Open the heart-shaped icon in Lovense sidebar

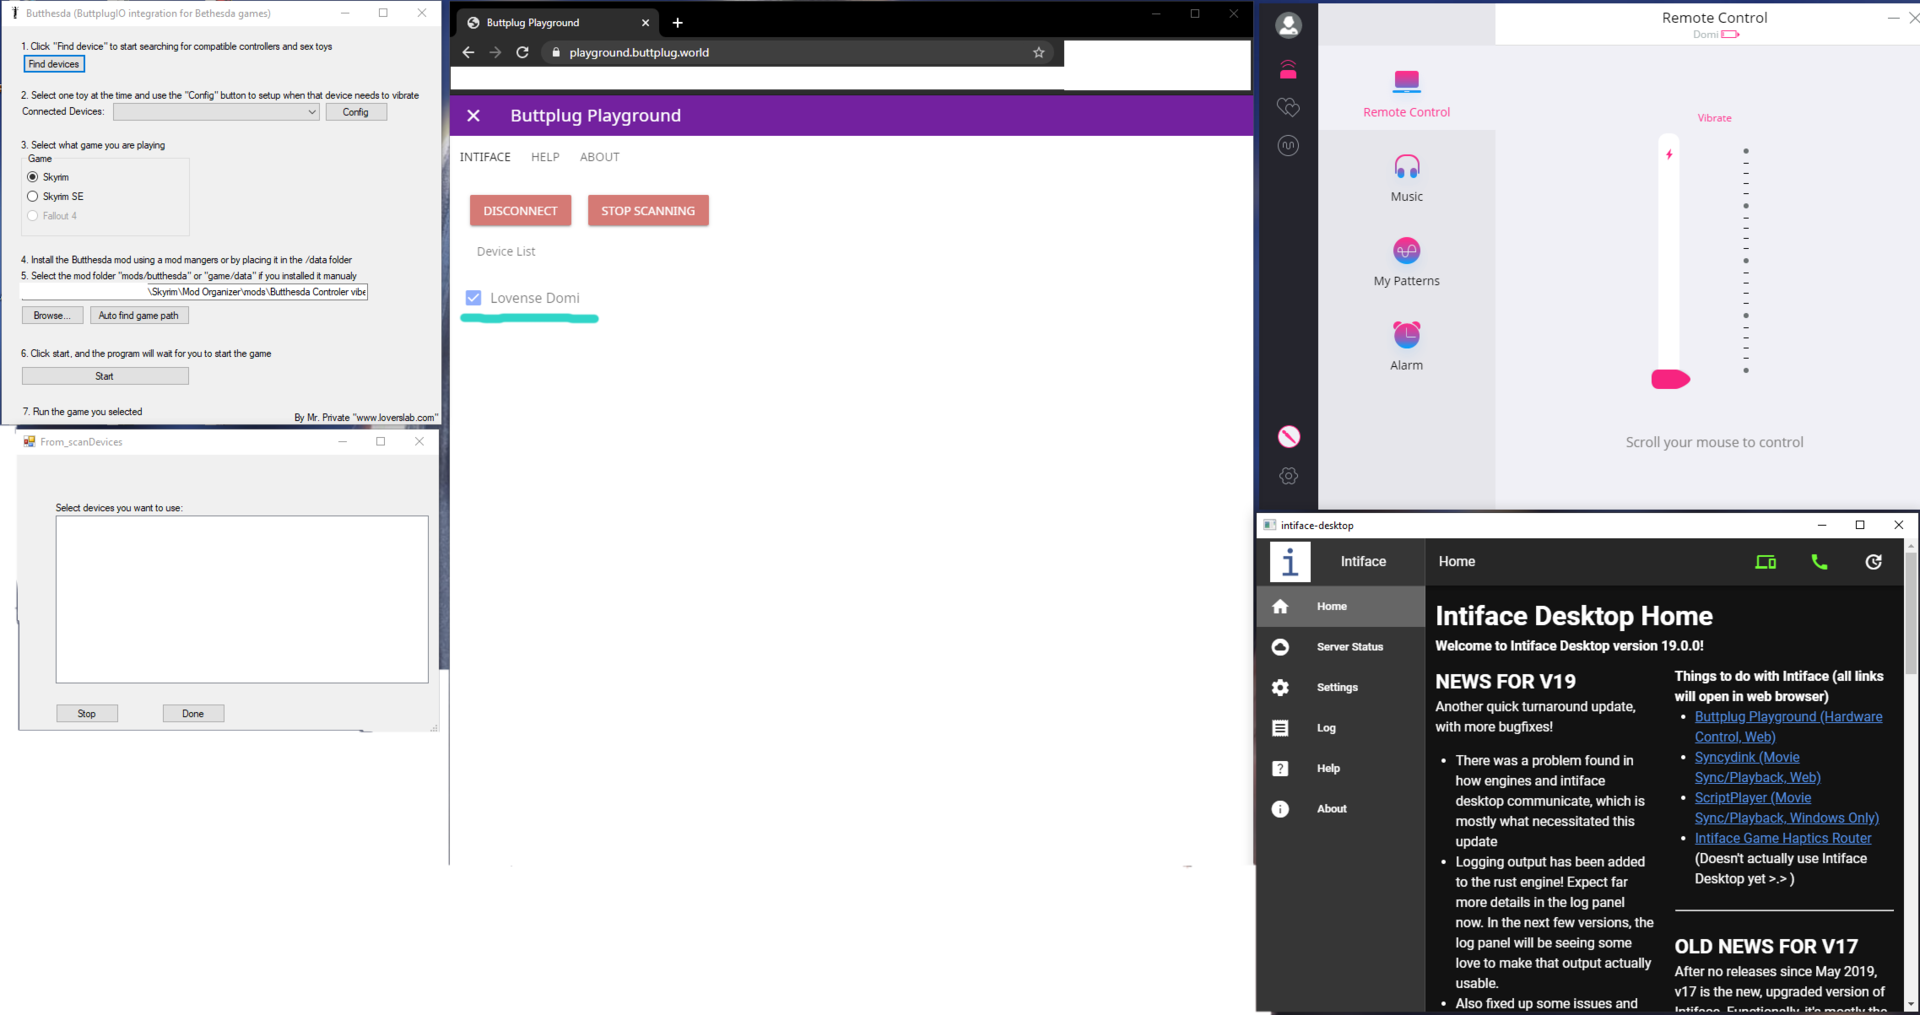tap(1288, 107)
